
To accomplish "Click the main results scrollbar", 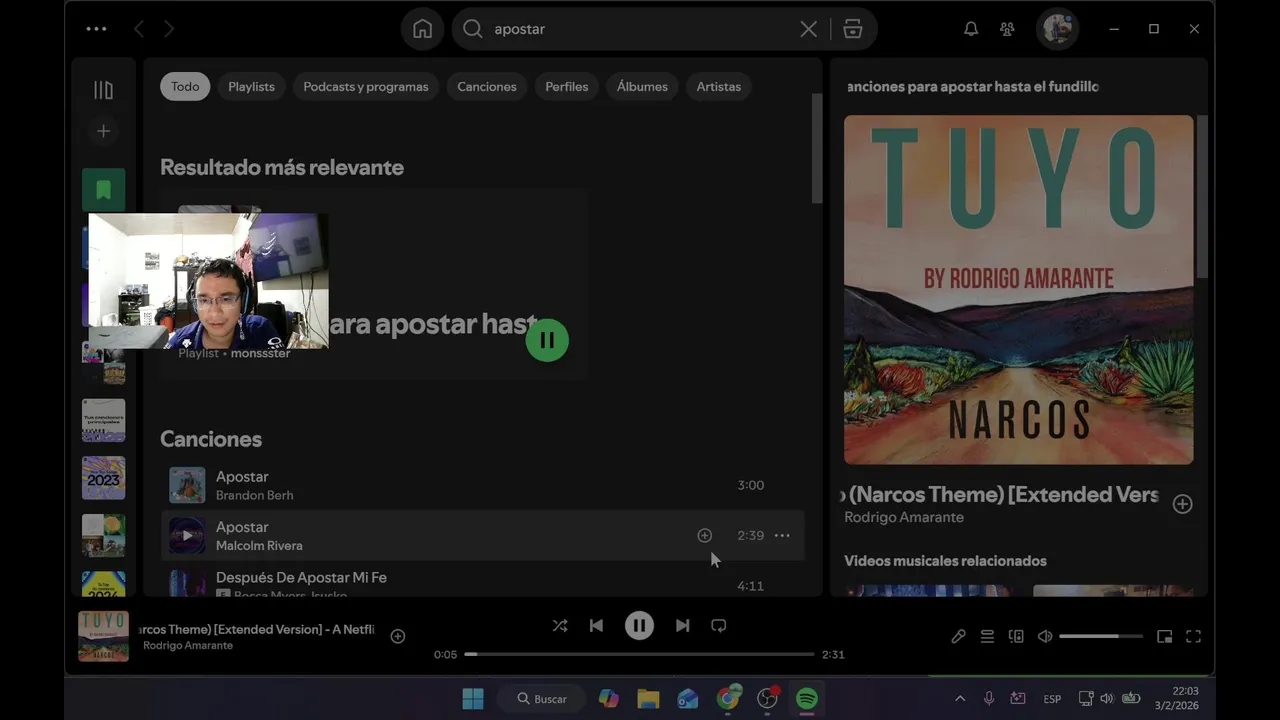I will click(816, 148).
